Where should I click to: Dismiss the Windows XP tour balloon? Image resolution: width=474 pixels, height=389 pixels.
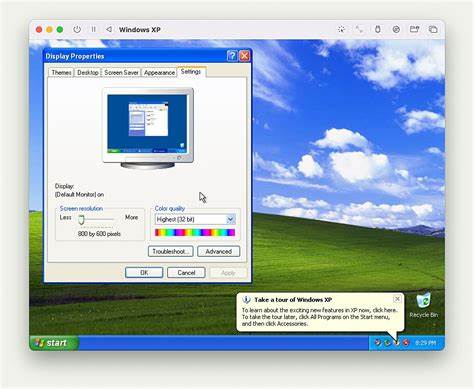pyautogui.click(x=397, y=299)
